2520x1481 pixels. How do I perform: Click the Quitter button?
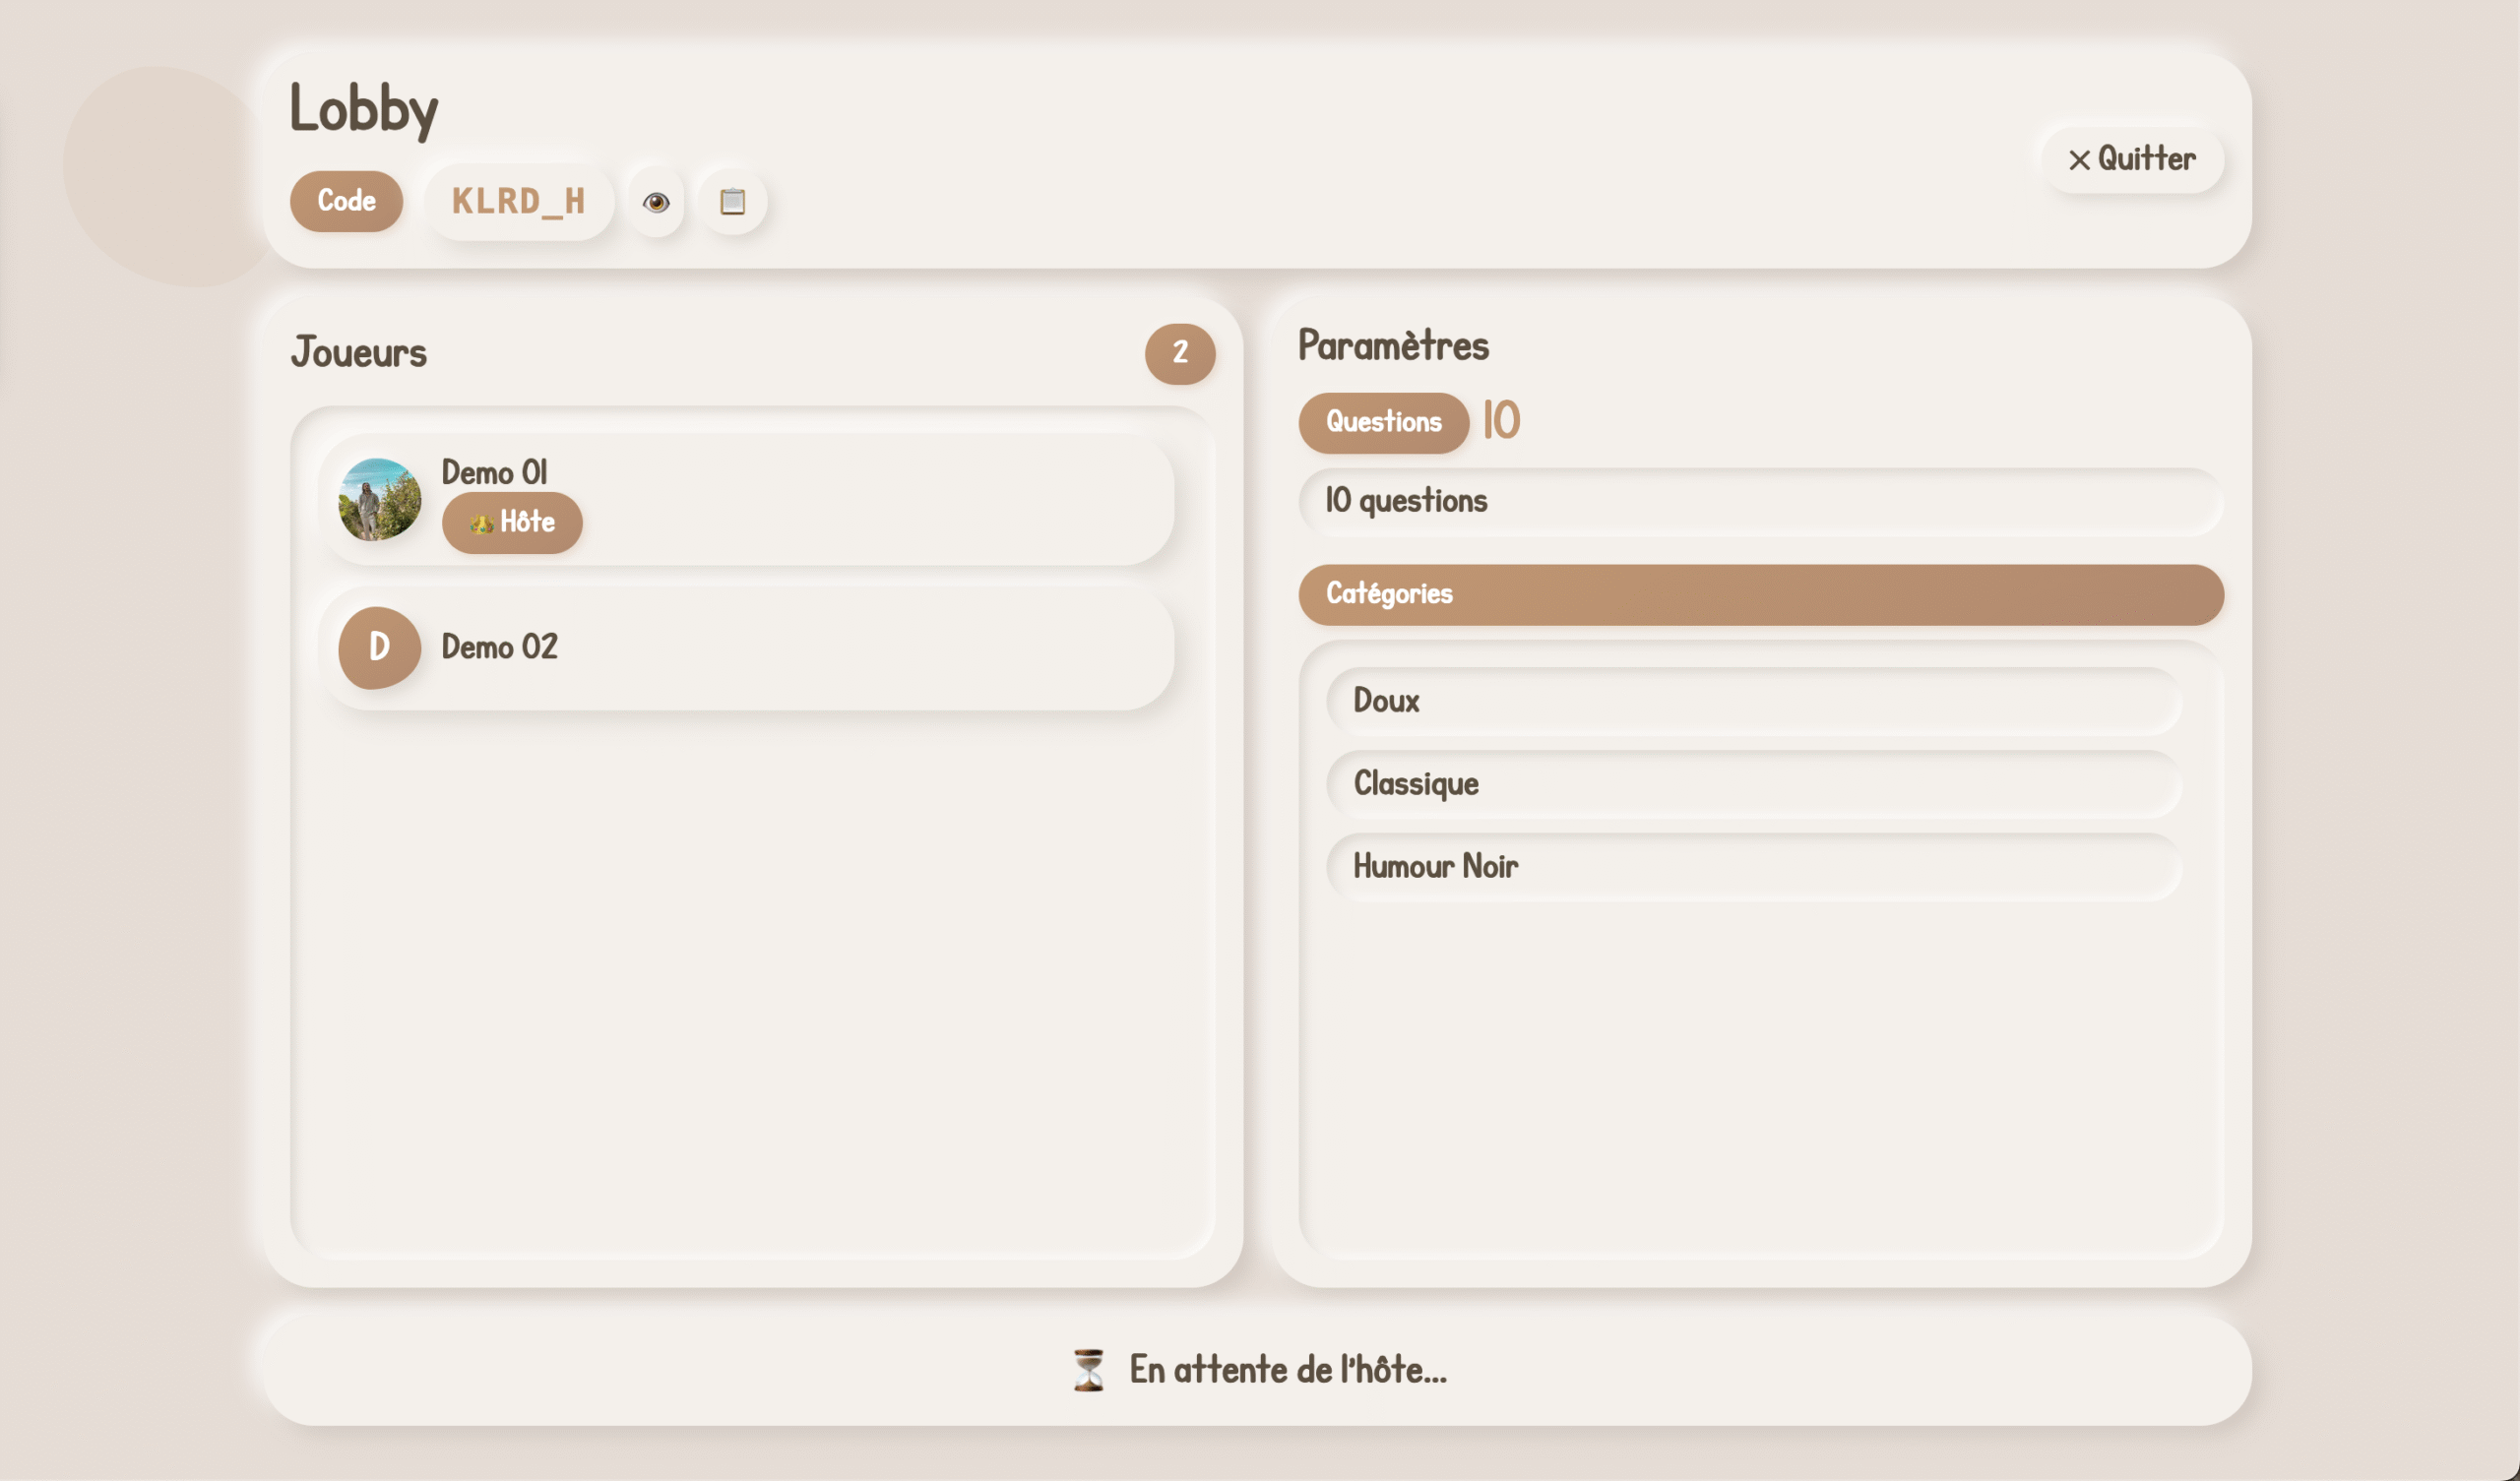[2132, 159]
